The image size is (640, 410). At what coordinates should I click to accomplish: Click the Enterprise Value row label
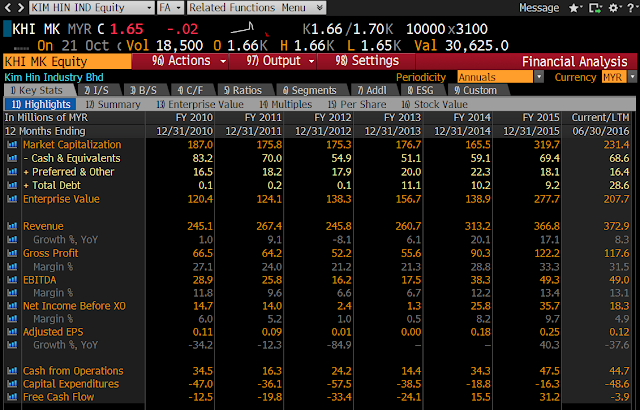pyautogui.click(x=61, y=199)
